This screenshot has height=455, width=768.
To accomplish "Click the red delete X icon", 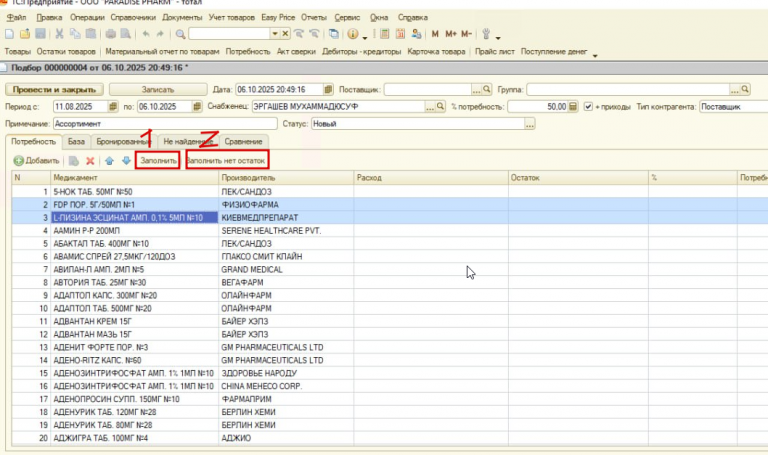I will 91,160.
